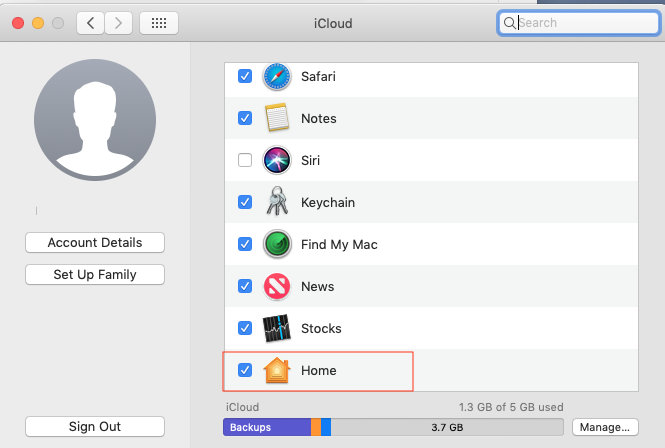This screenshot has height=448, width=665.
Task: Uncheck the Keychain checkbox
Action: 245,202
